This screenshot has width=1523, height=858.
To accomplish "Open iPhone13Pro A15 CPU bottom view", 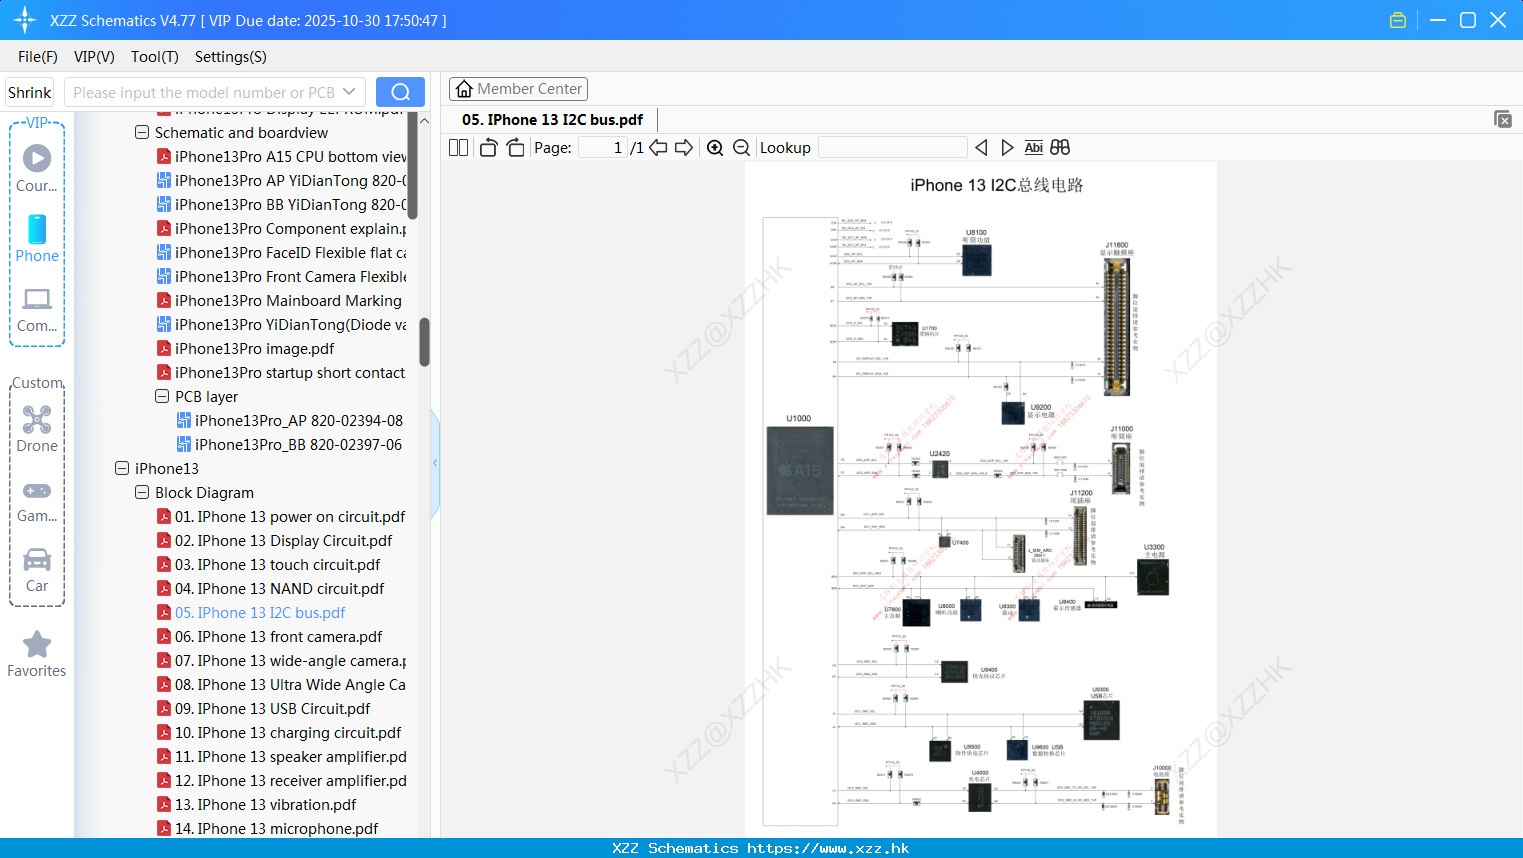I will [283, 156].
